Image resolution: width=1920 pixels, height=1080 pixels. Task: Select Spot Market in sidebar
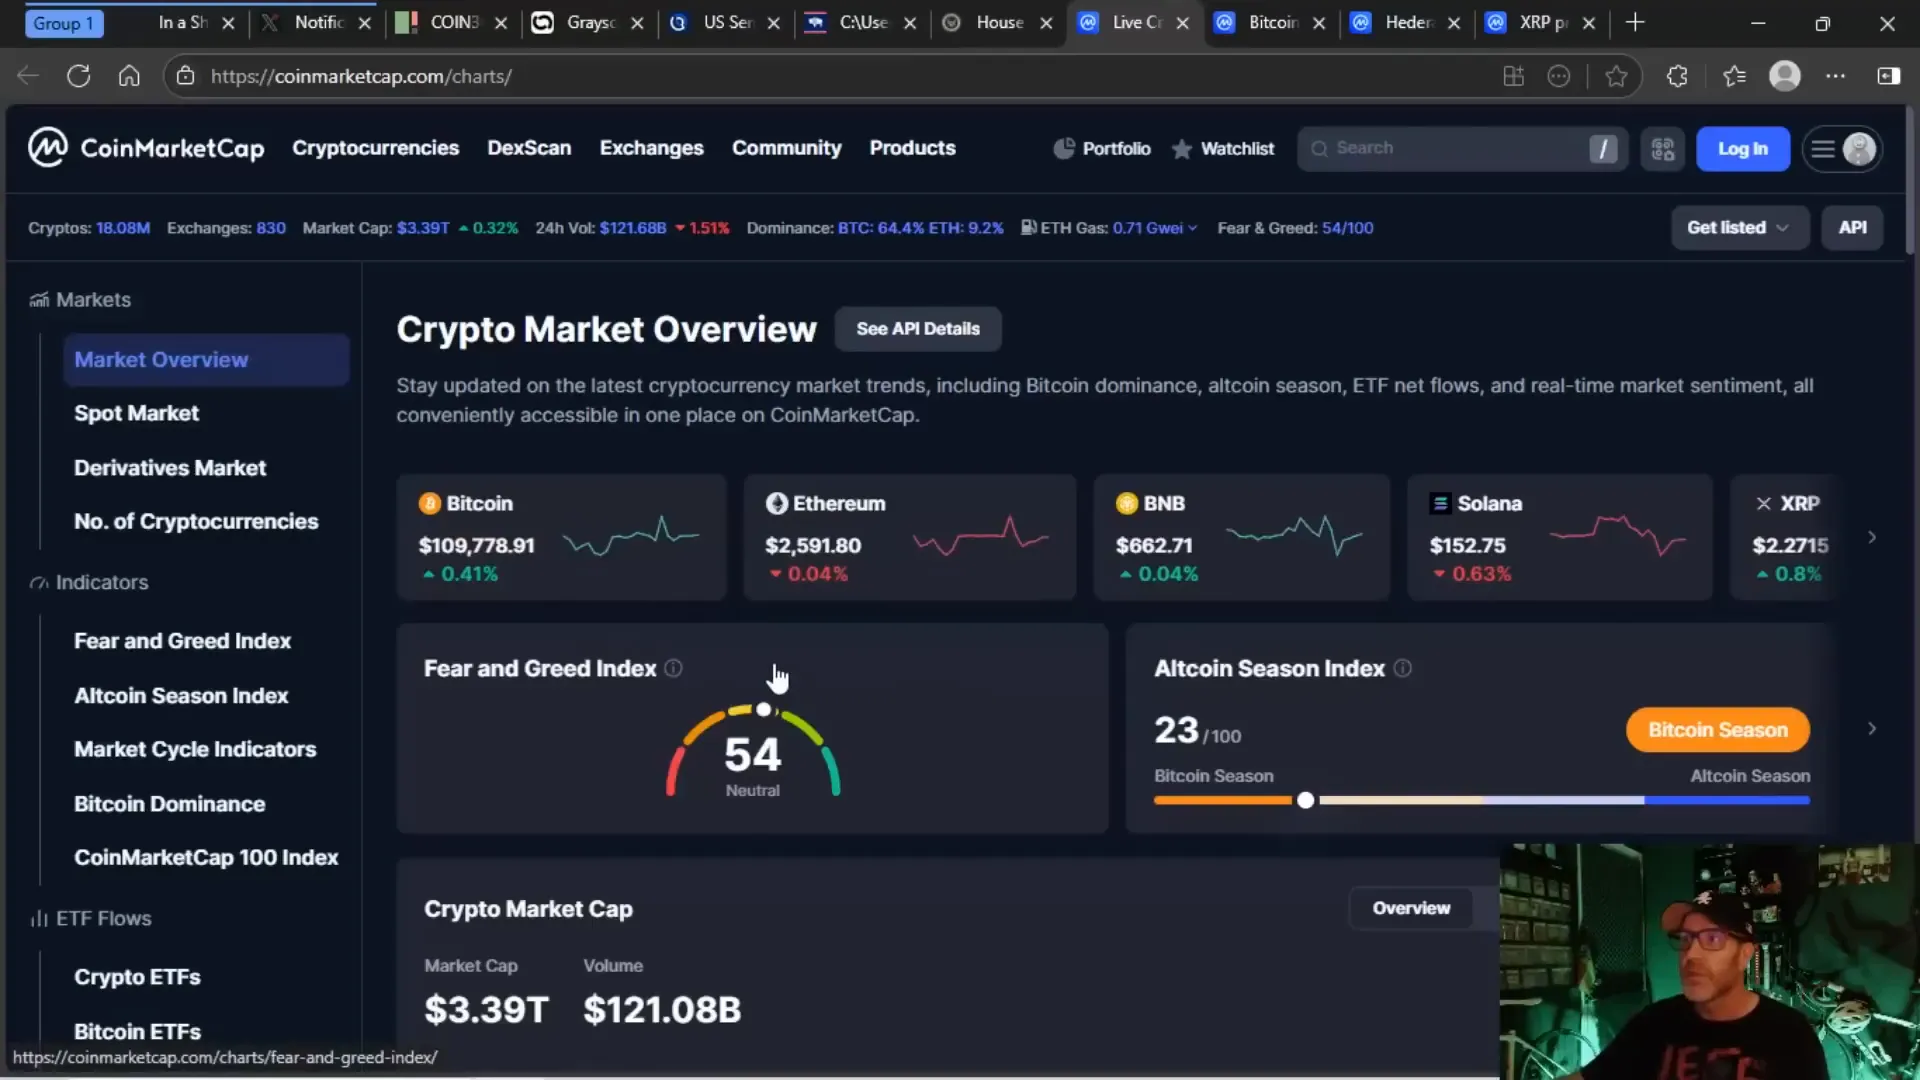click(136, 413)
